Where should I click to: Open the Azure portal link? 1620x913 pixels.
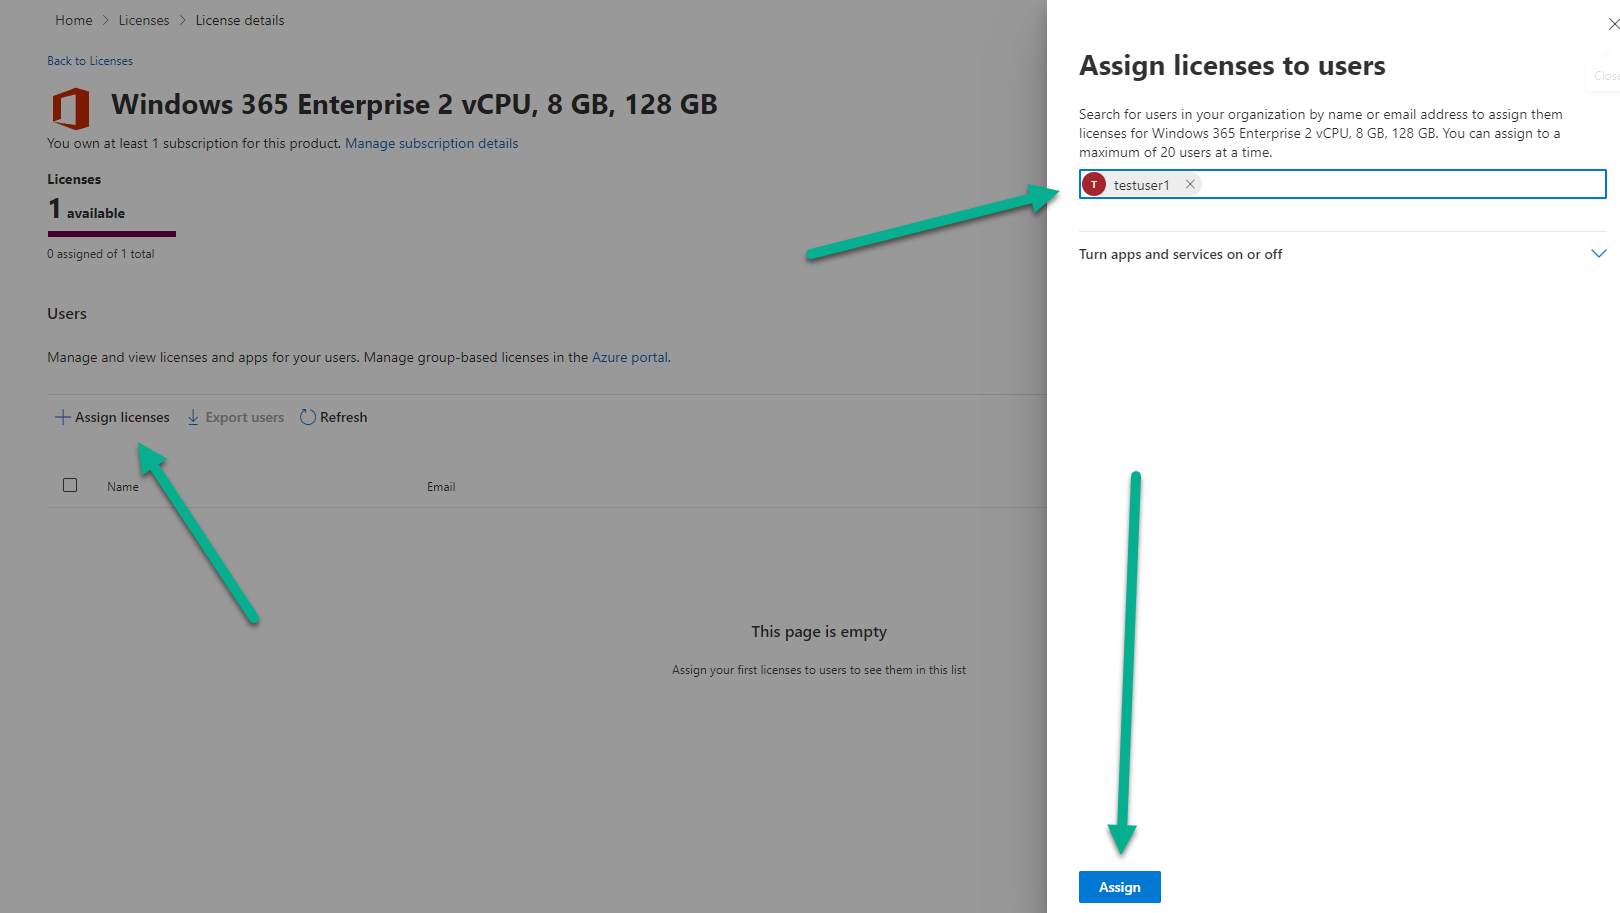630,357
